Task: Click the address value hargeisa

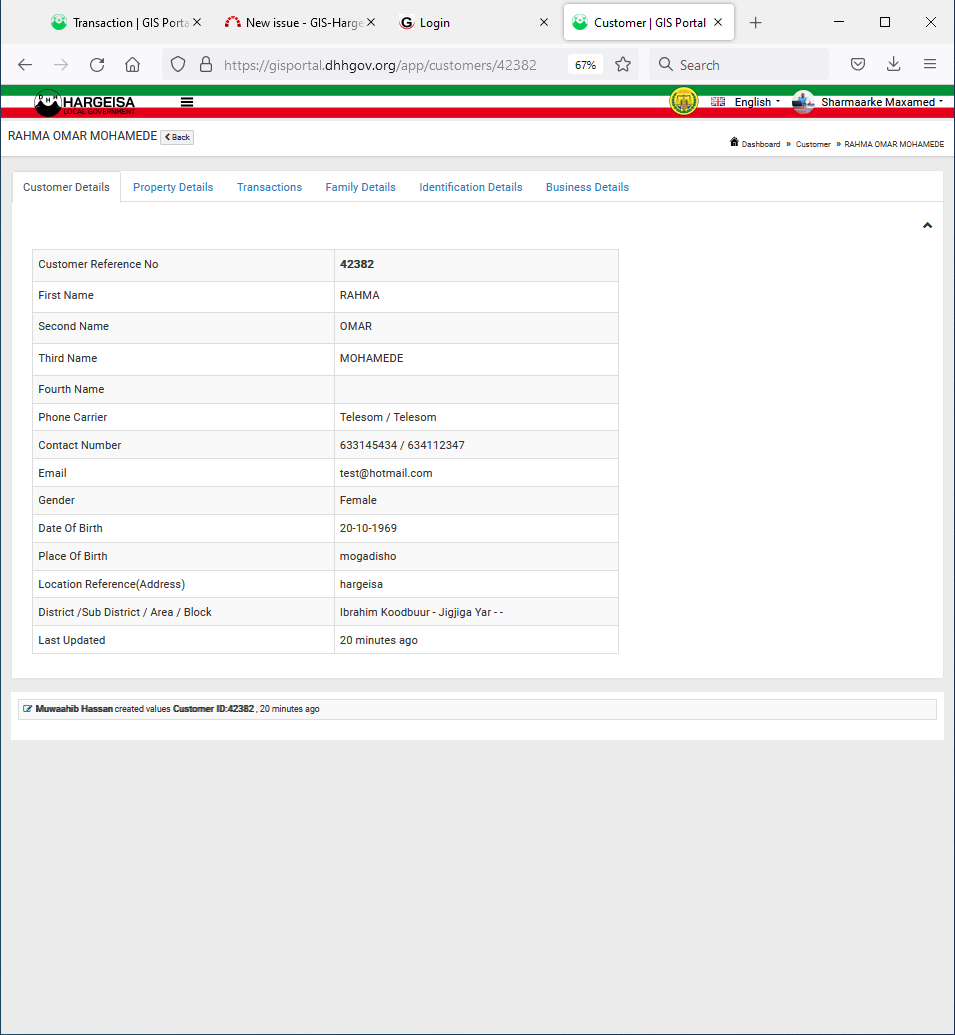Action: [x=361, y=585]
